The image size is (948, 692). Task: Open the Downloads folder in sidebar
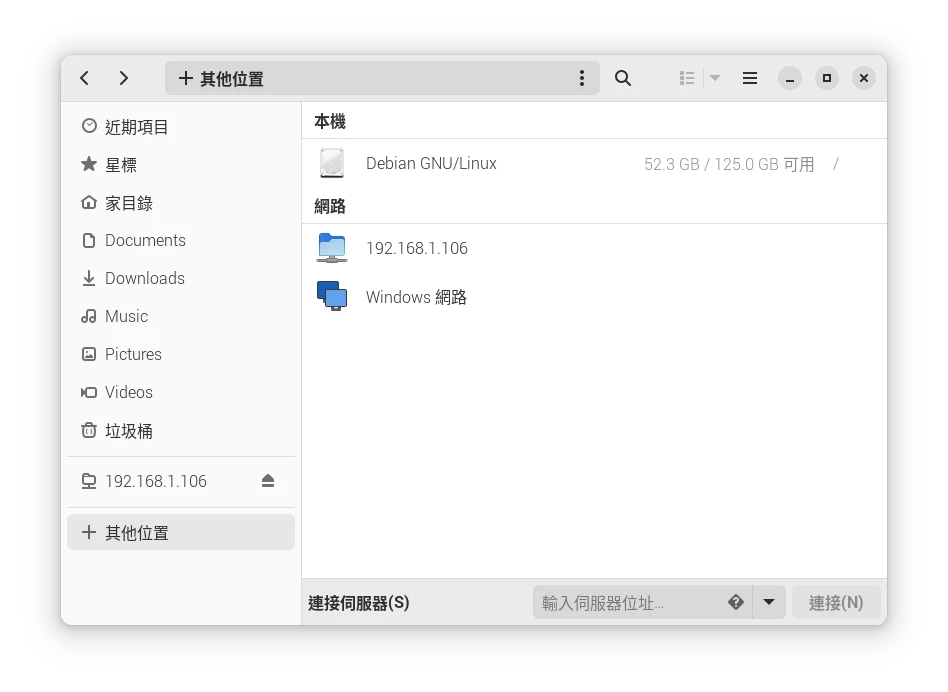[x=144, y=278]
